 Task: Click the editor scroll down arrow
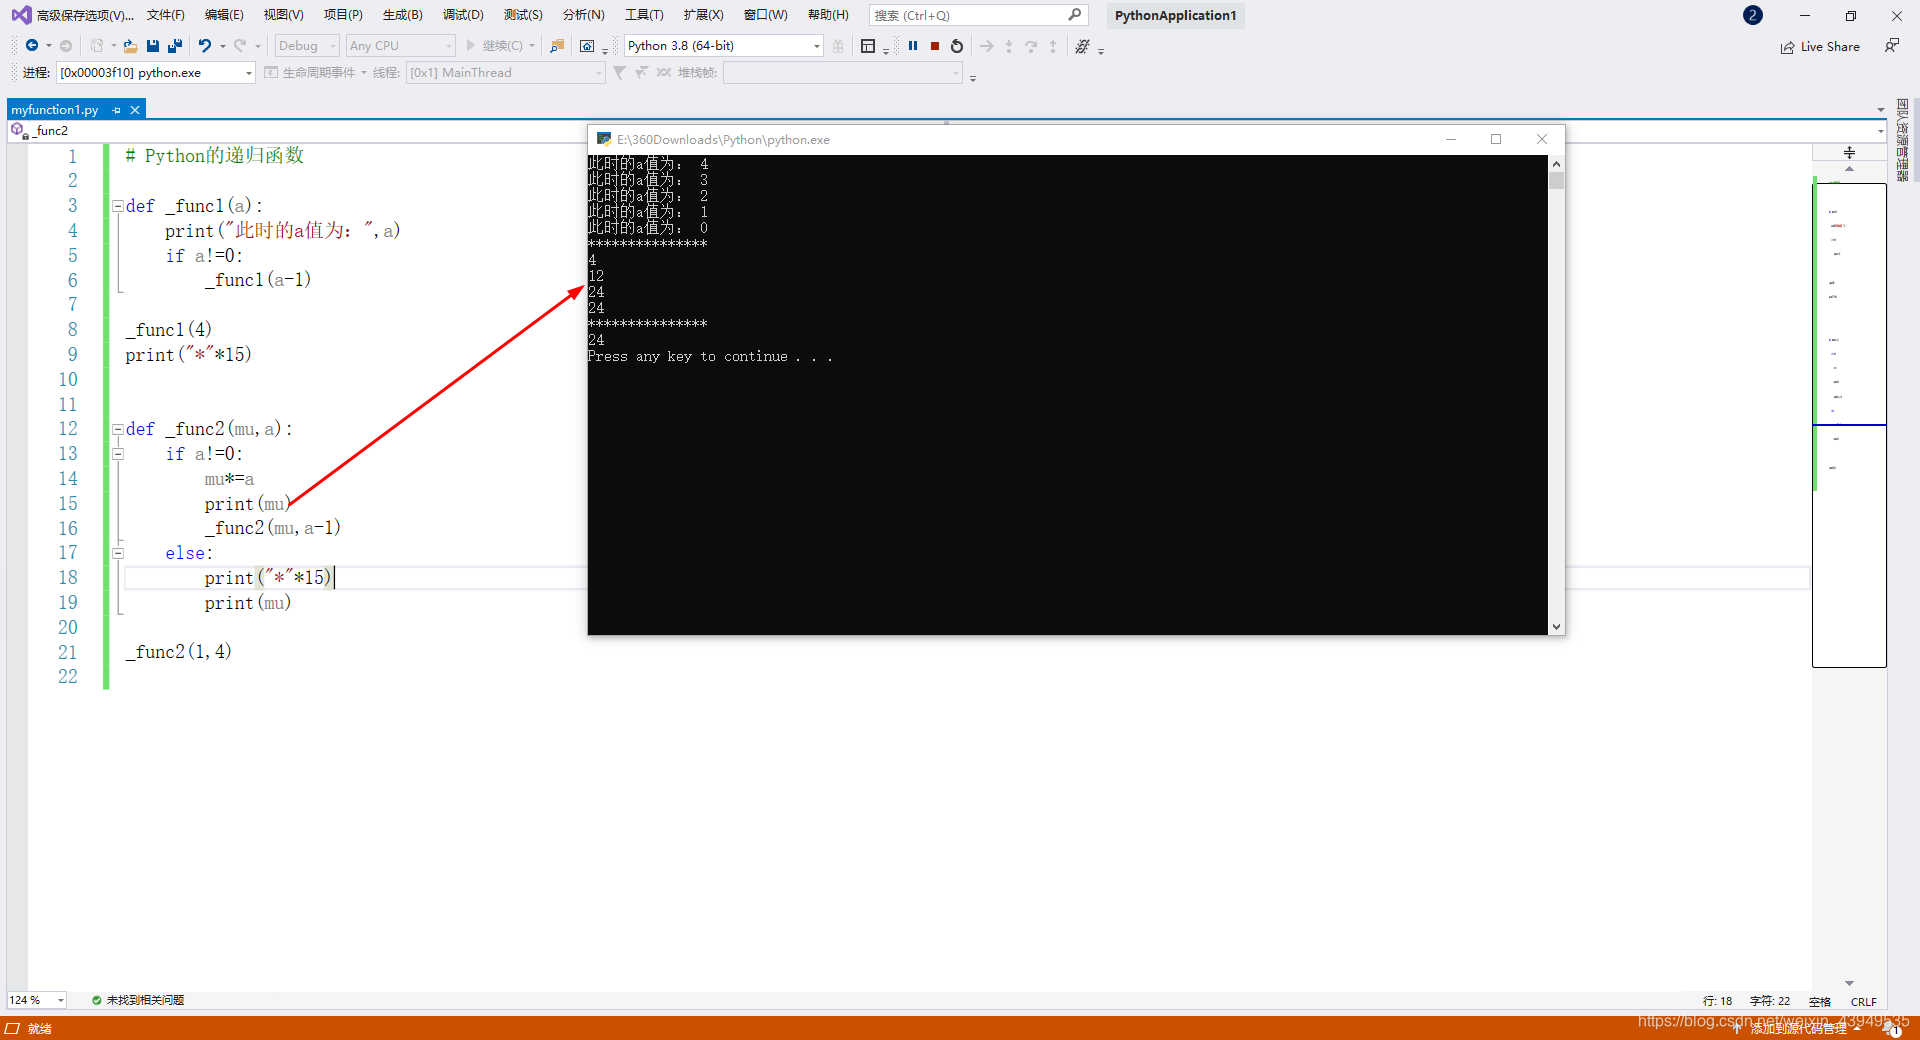1849,983
